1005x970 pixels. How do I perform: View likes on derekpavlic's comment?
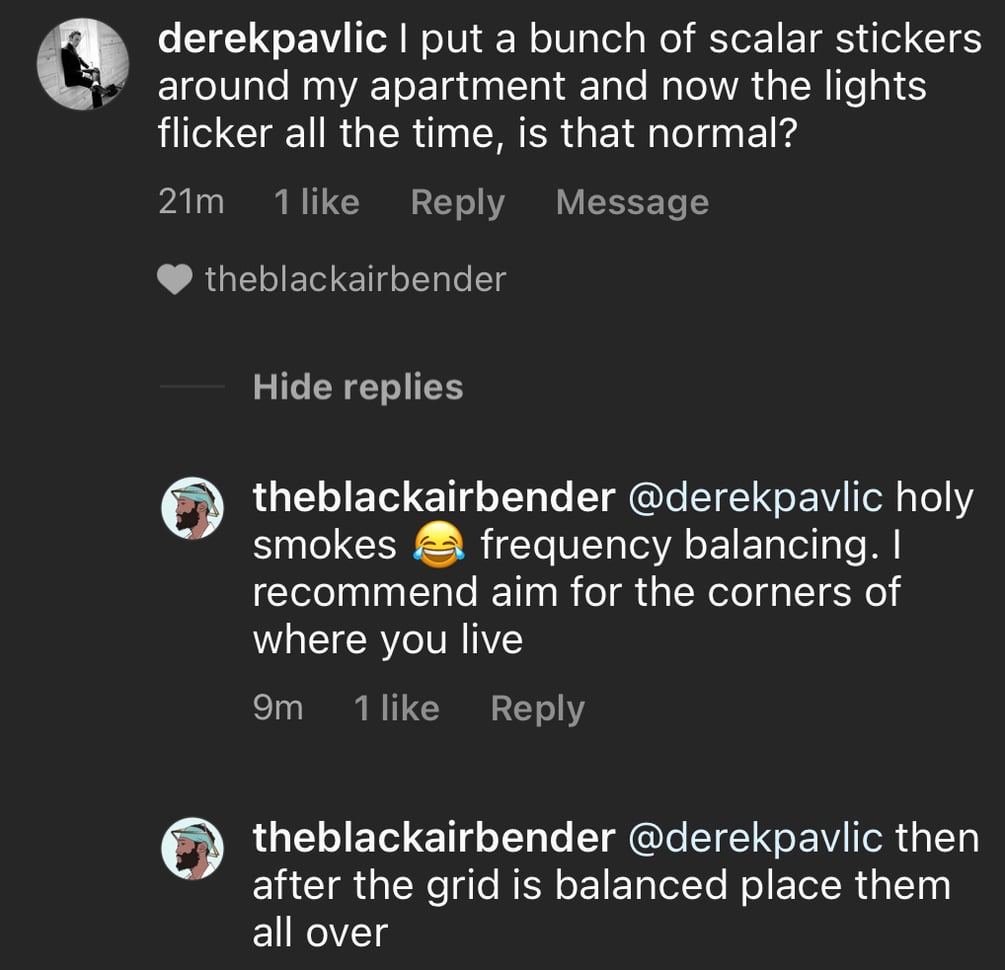pos(316,203)
